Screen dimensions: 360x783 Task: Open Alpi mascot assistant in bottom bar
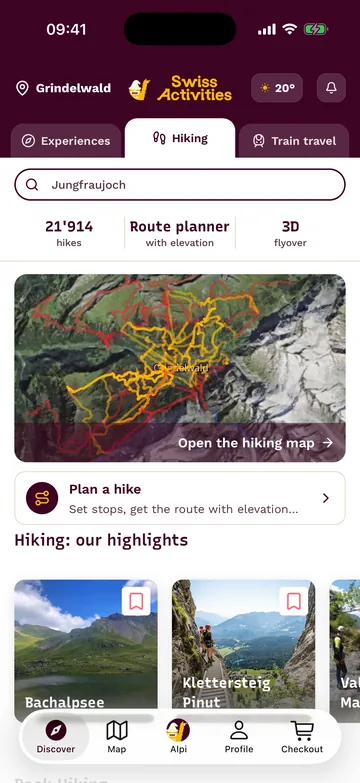178,737
